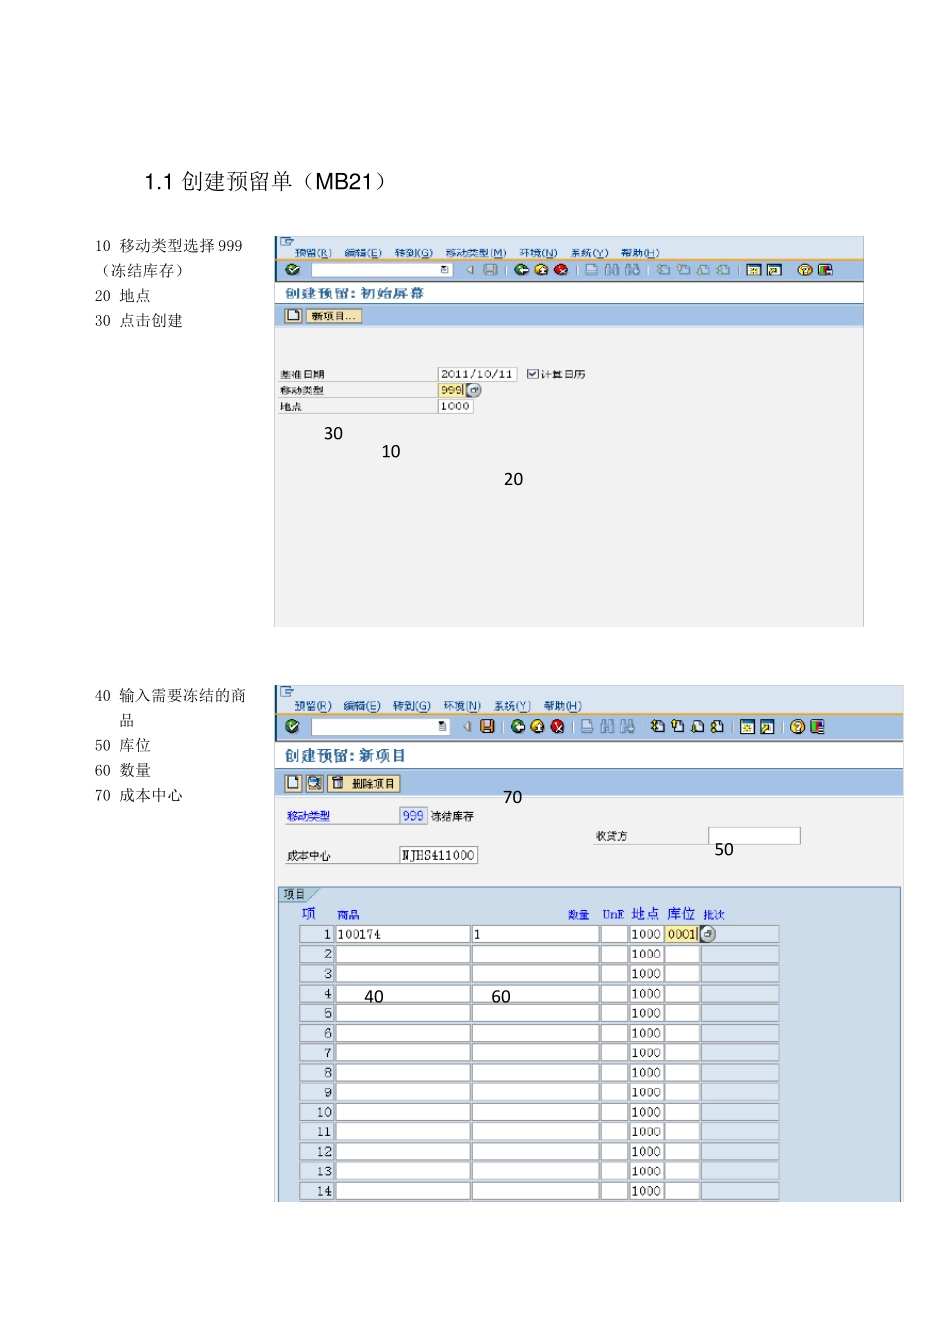The width and height of the screenshot is (950, 1344).
Task: Open 系统(Y) menu in initial screen window
Action: 589,253
